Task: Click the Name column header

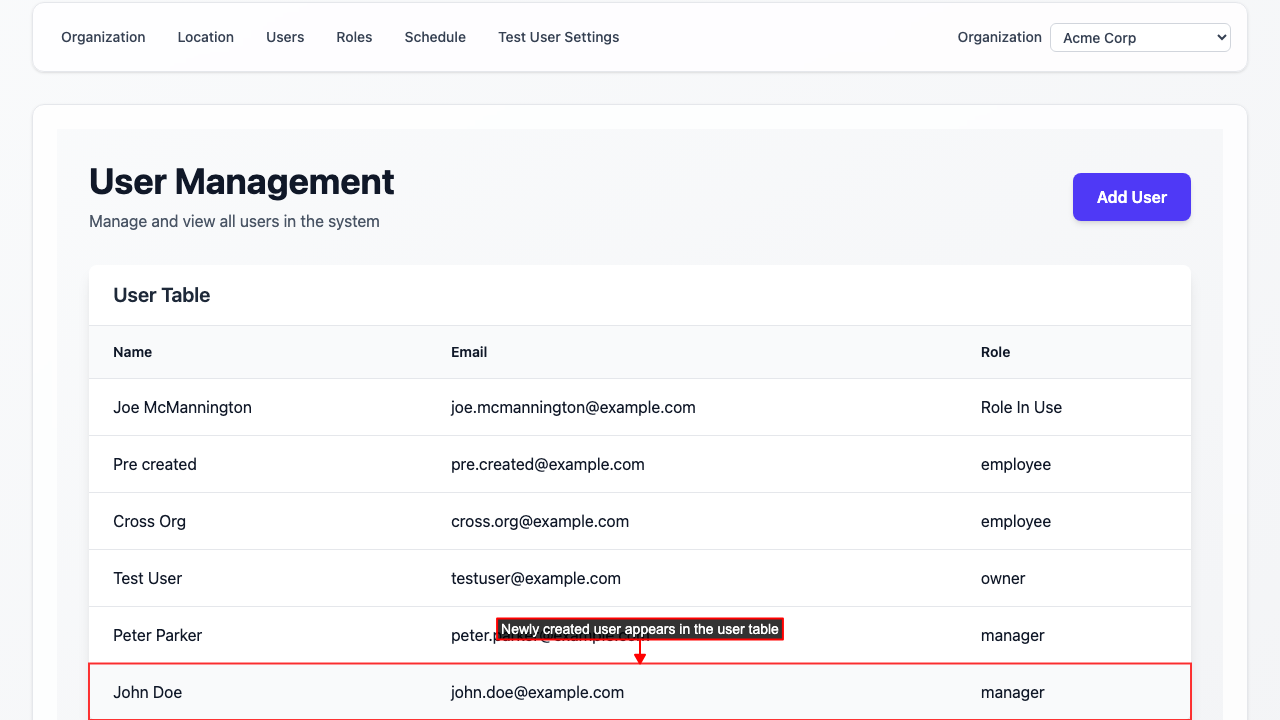Action: coord(132,352)
